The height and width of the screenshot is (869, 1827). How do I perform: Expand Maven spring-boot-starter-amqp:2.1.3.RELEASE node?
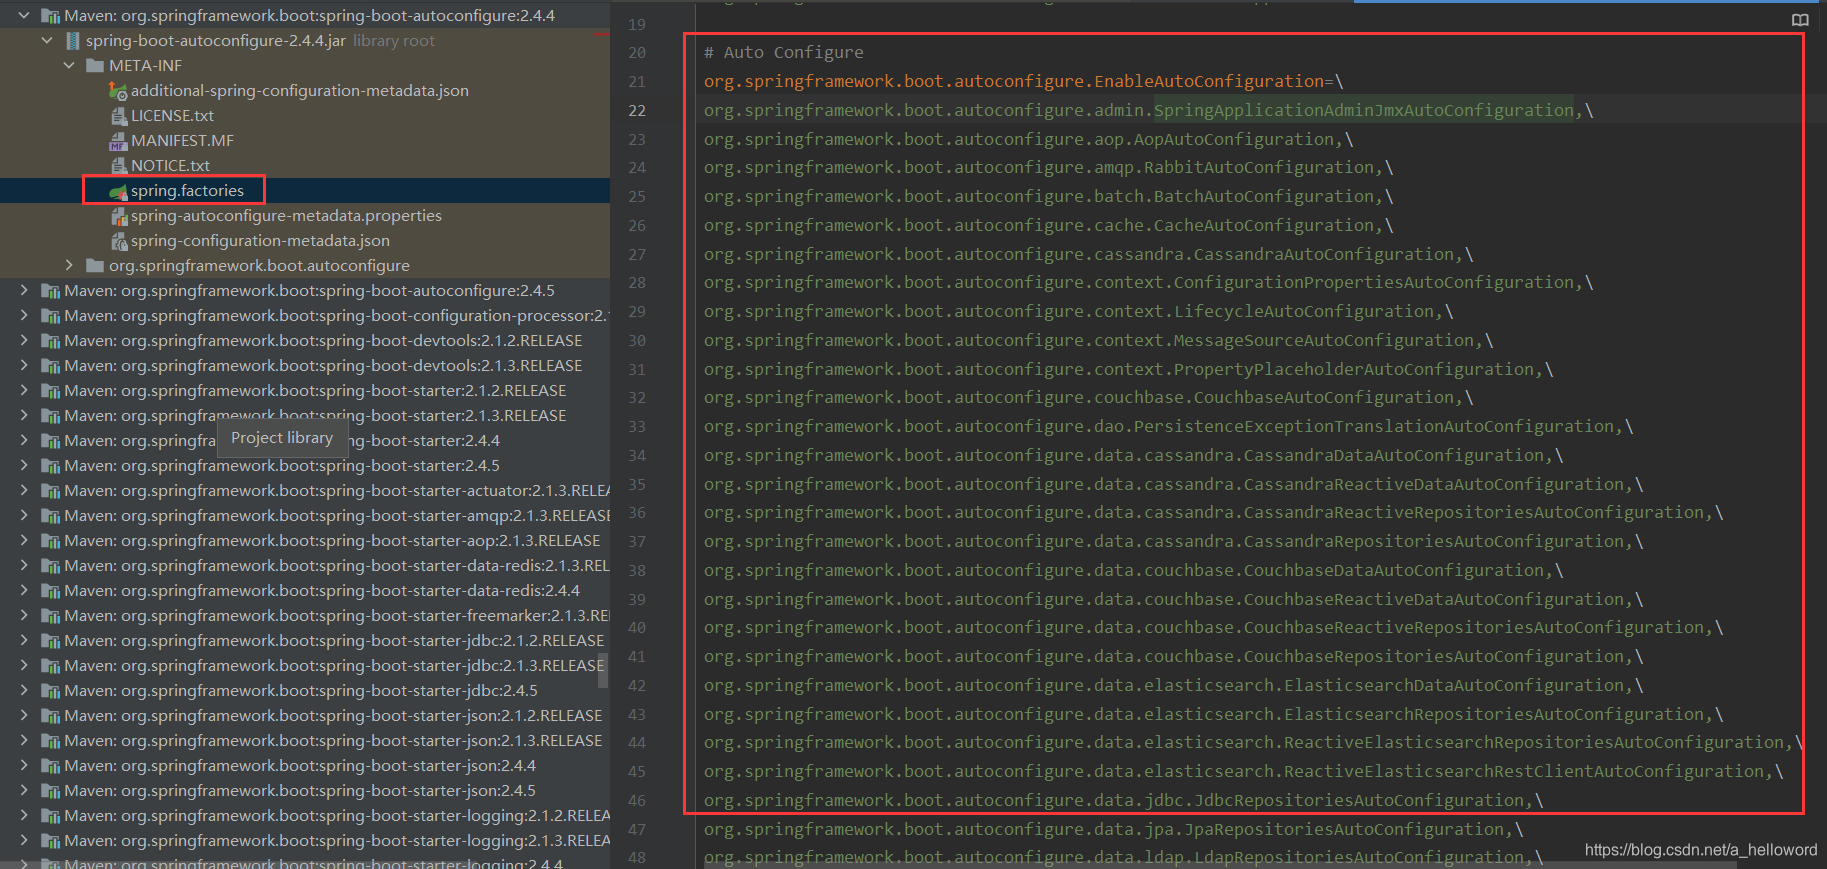[x=24, y=516]
